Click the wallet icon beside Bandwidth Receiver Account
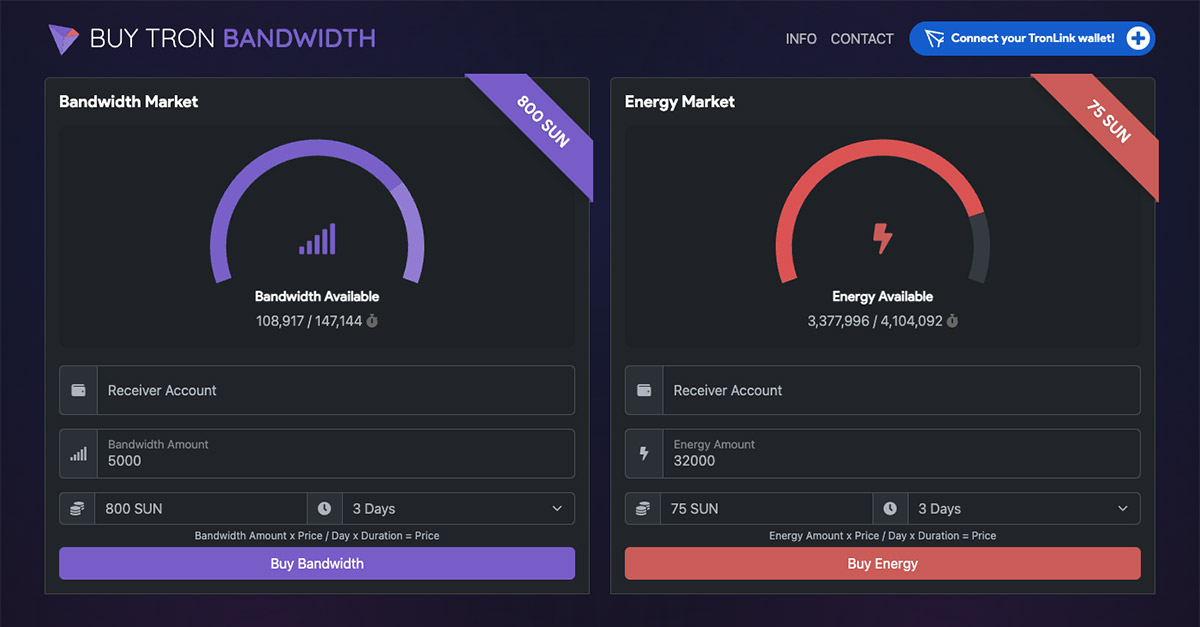Image resolution: width=1200 pixels, height=627 pixels. tap(77, 390)
